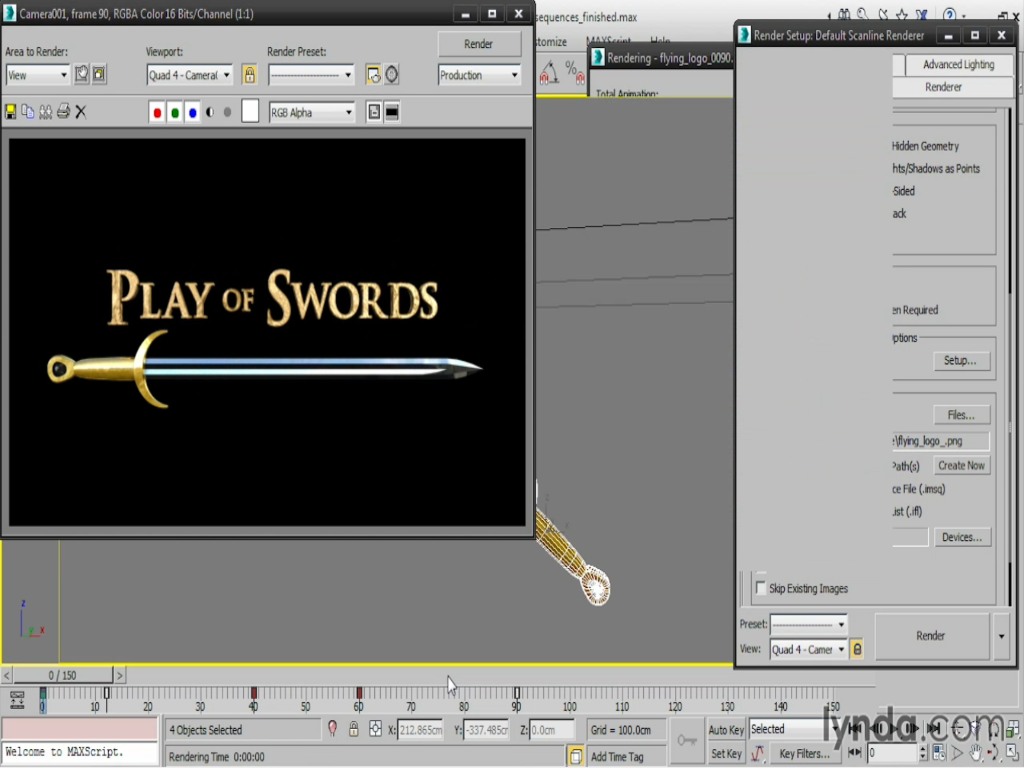Click the Add Time Tag field
1024x768 pixels.
click(x=617, y=756)
